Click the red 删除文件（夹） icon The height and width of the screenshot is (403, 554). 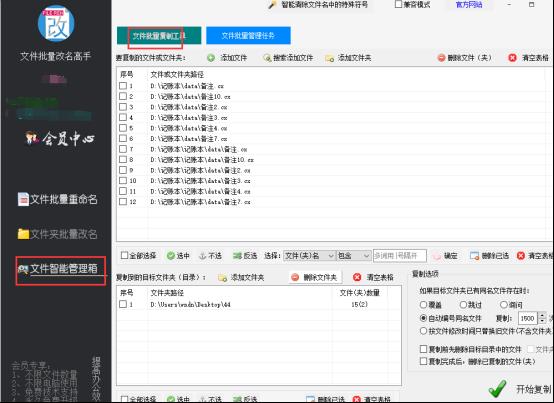click(x=441, y=58)
